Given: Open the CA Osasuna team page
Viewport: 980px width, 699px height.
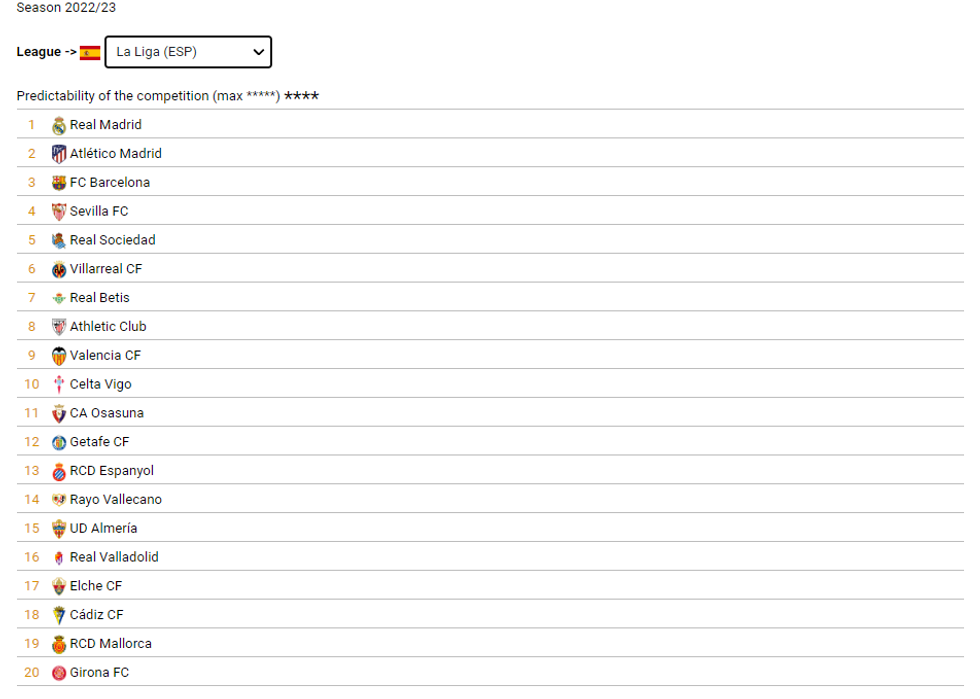Looking at the screenshot, I should pyautogui.click(x=106, y=413).
